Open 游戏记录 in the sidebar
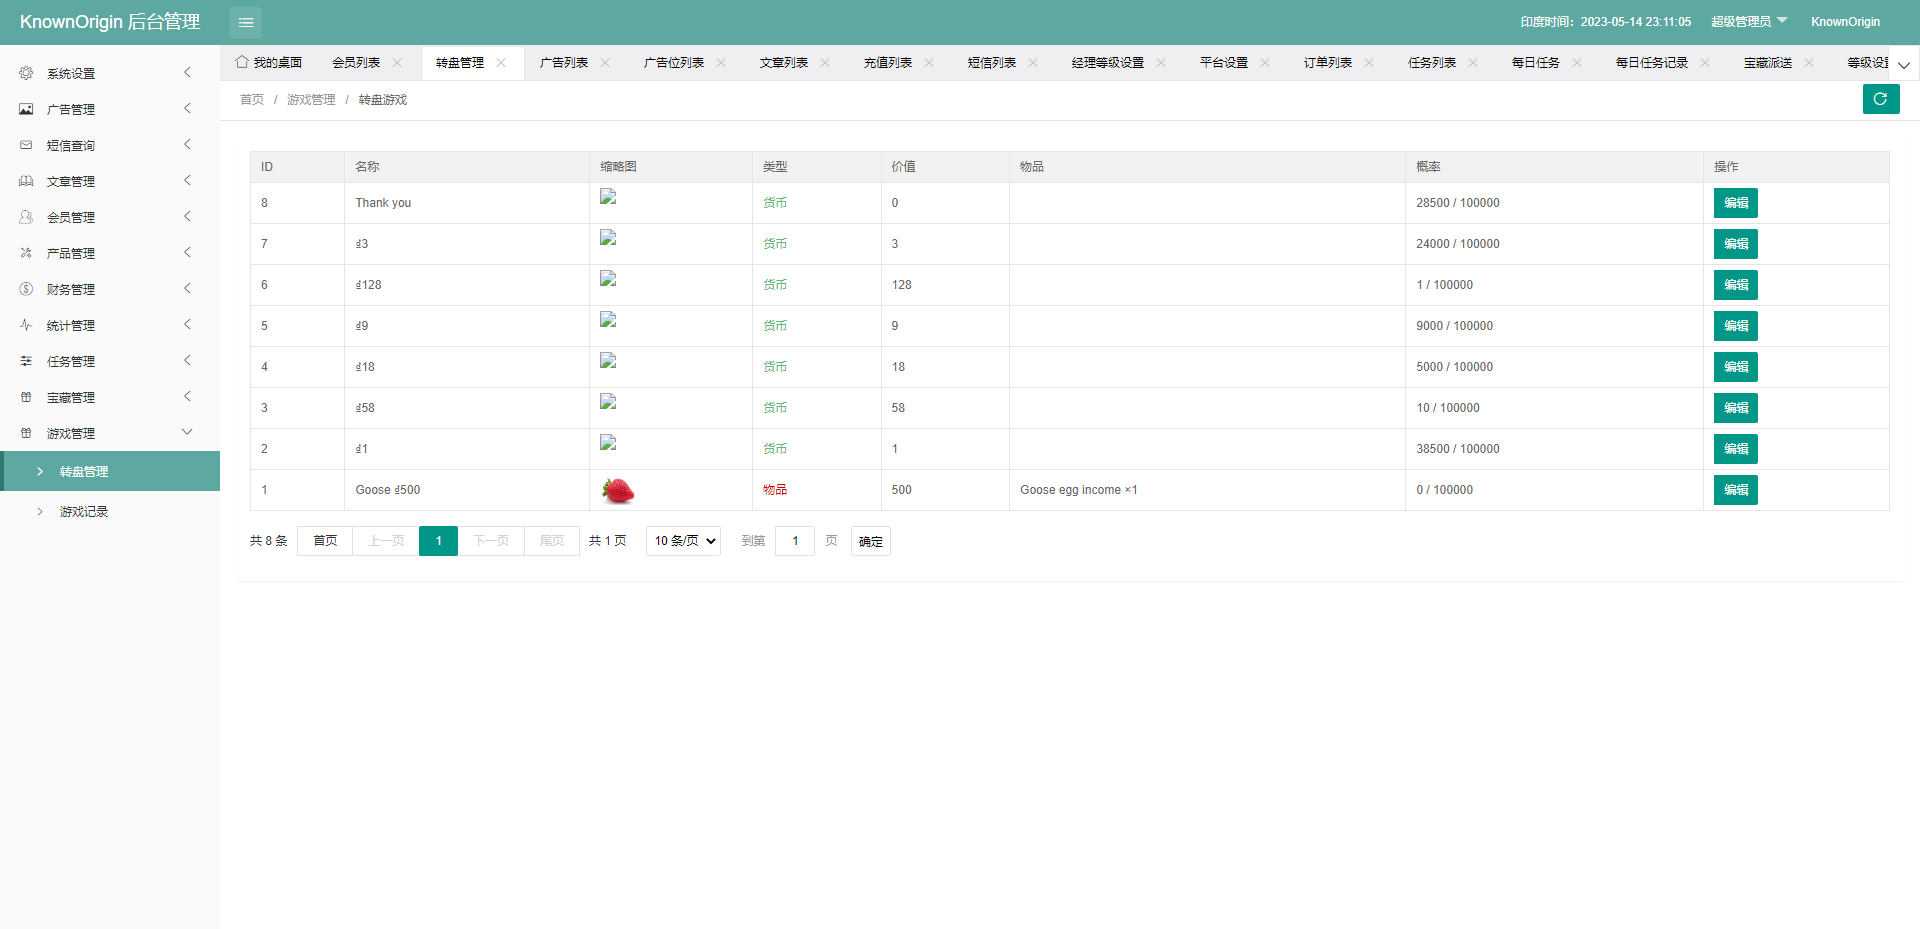The height and width of the screenshot is (929, 1920). coord(84,511)
